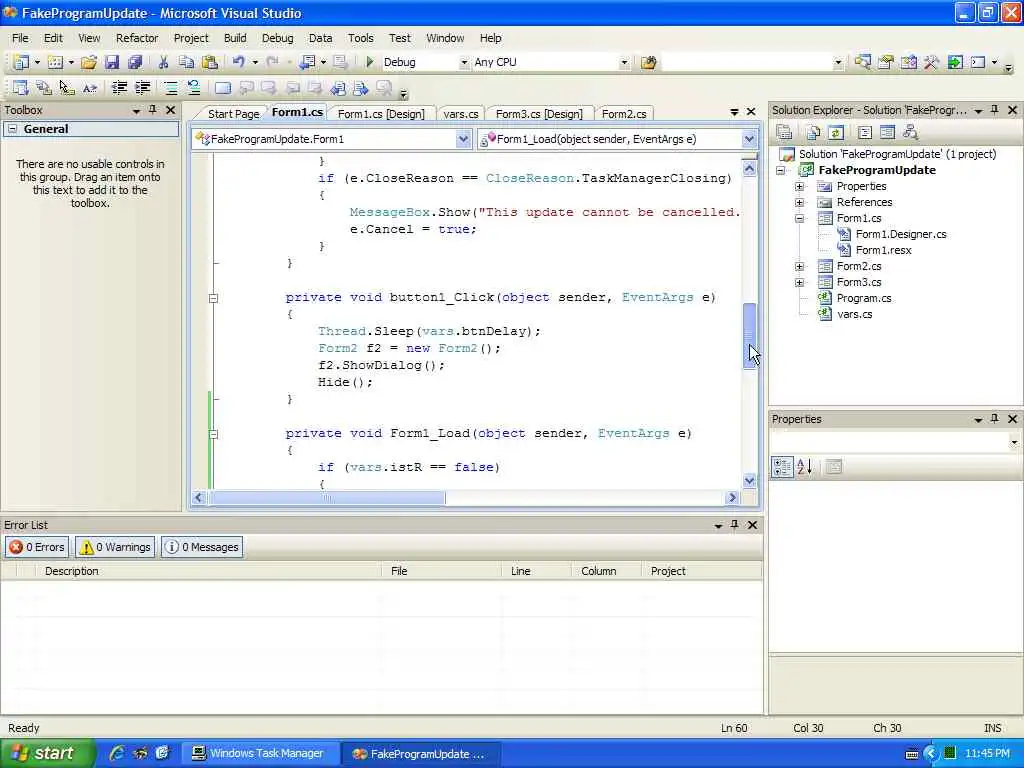Click Refresh in Solution Explorer toolbar
Viewport: 1024px width, 768px height.
[835, 133]
